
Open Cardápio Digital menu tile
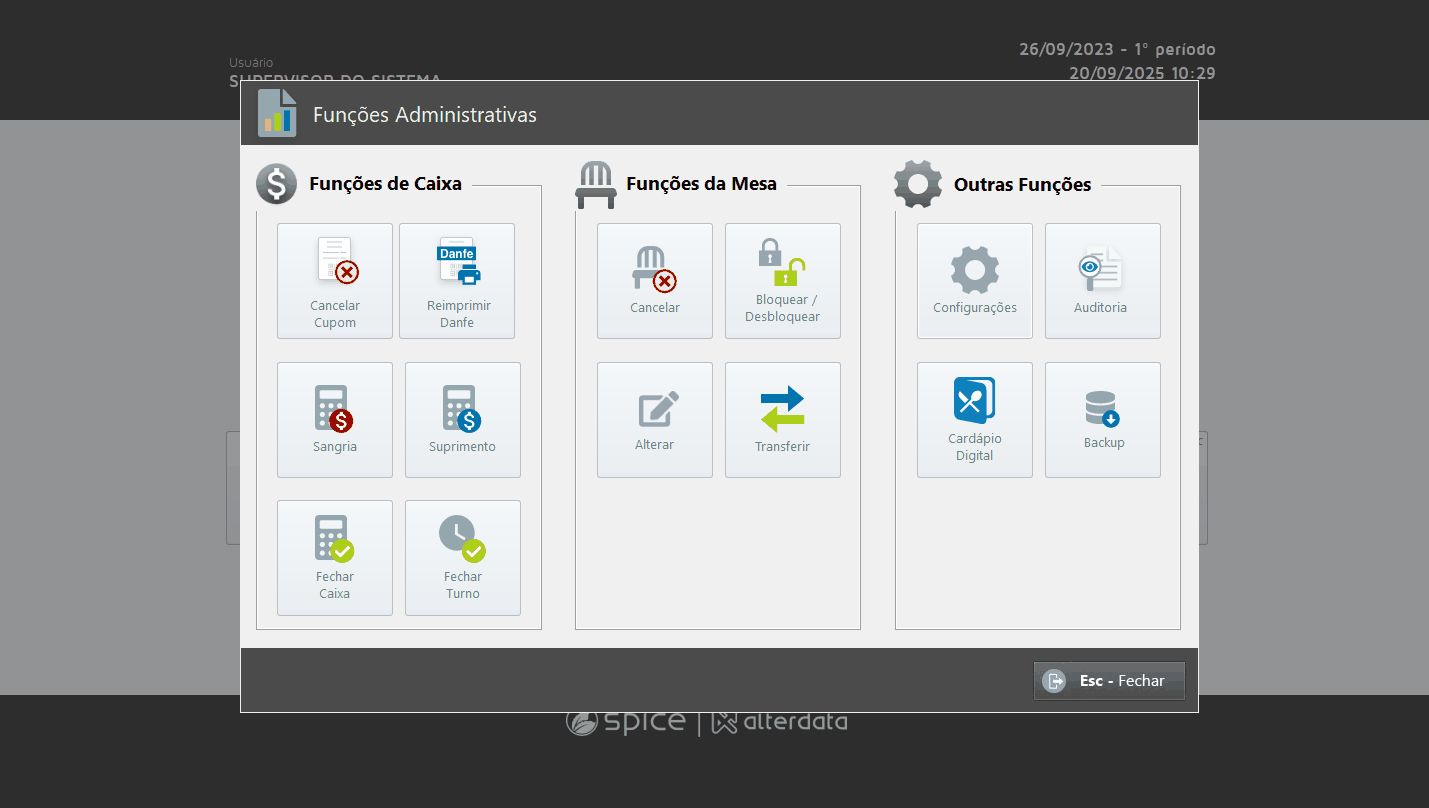[975, 420]
